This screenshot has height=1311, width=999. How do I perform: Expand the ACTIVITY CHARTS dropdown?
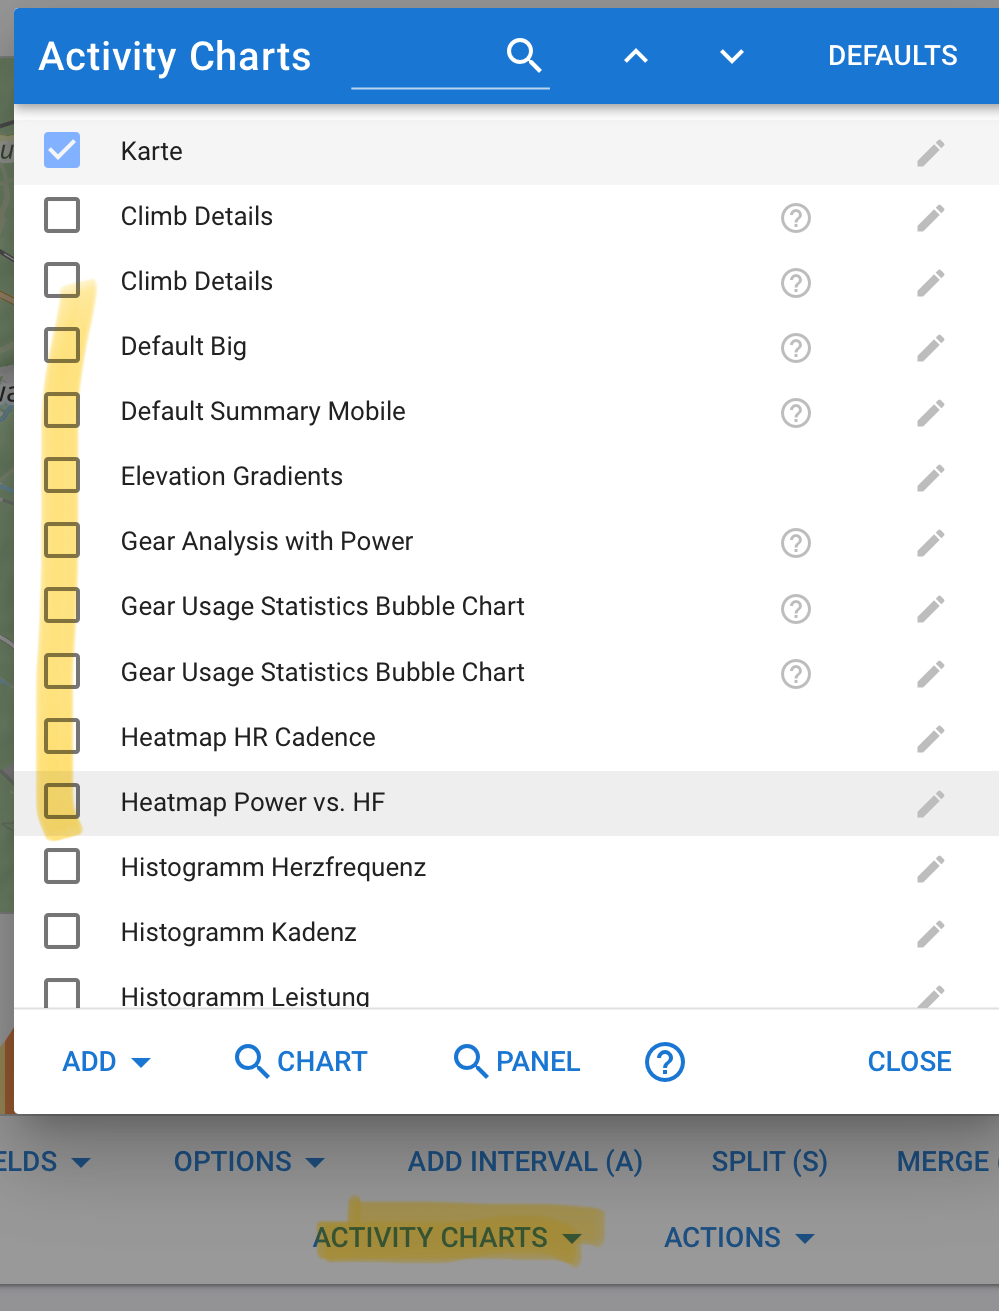click(x=447, y=1238)
